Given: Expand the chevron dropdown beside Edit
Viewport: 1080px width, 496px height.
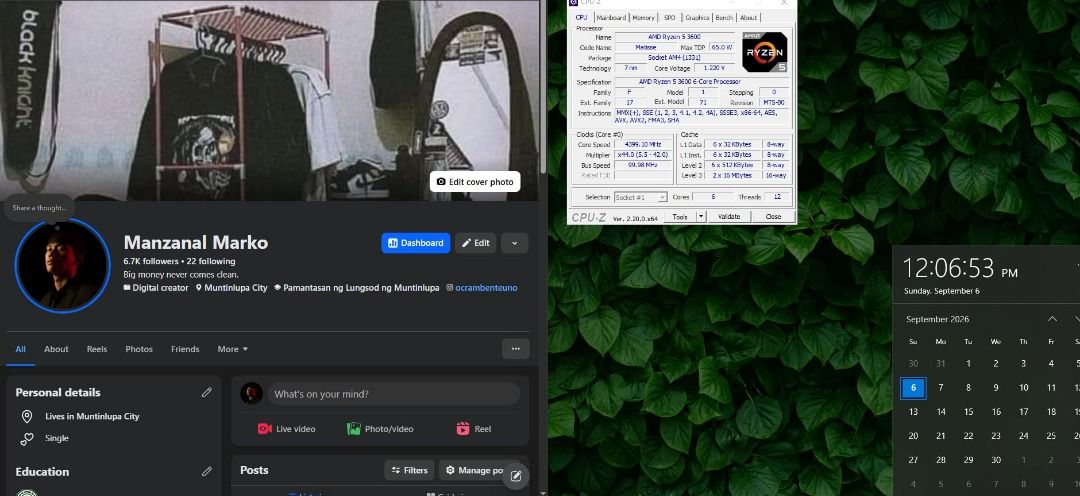Looking at the screenshot, I should point(515,242).
